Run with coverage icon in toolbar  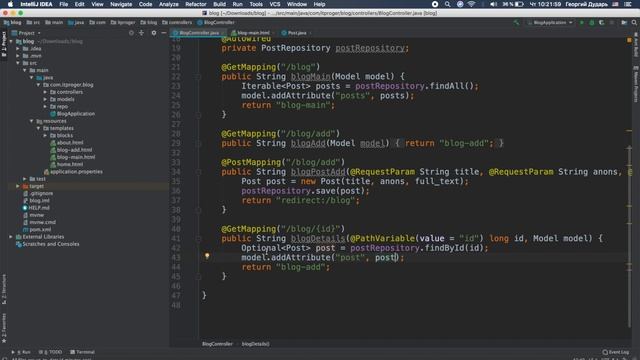coord(601,22)
